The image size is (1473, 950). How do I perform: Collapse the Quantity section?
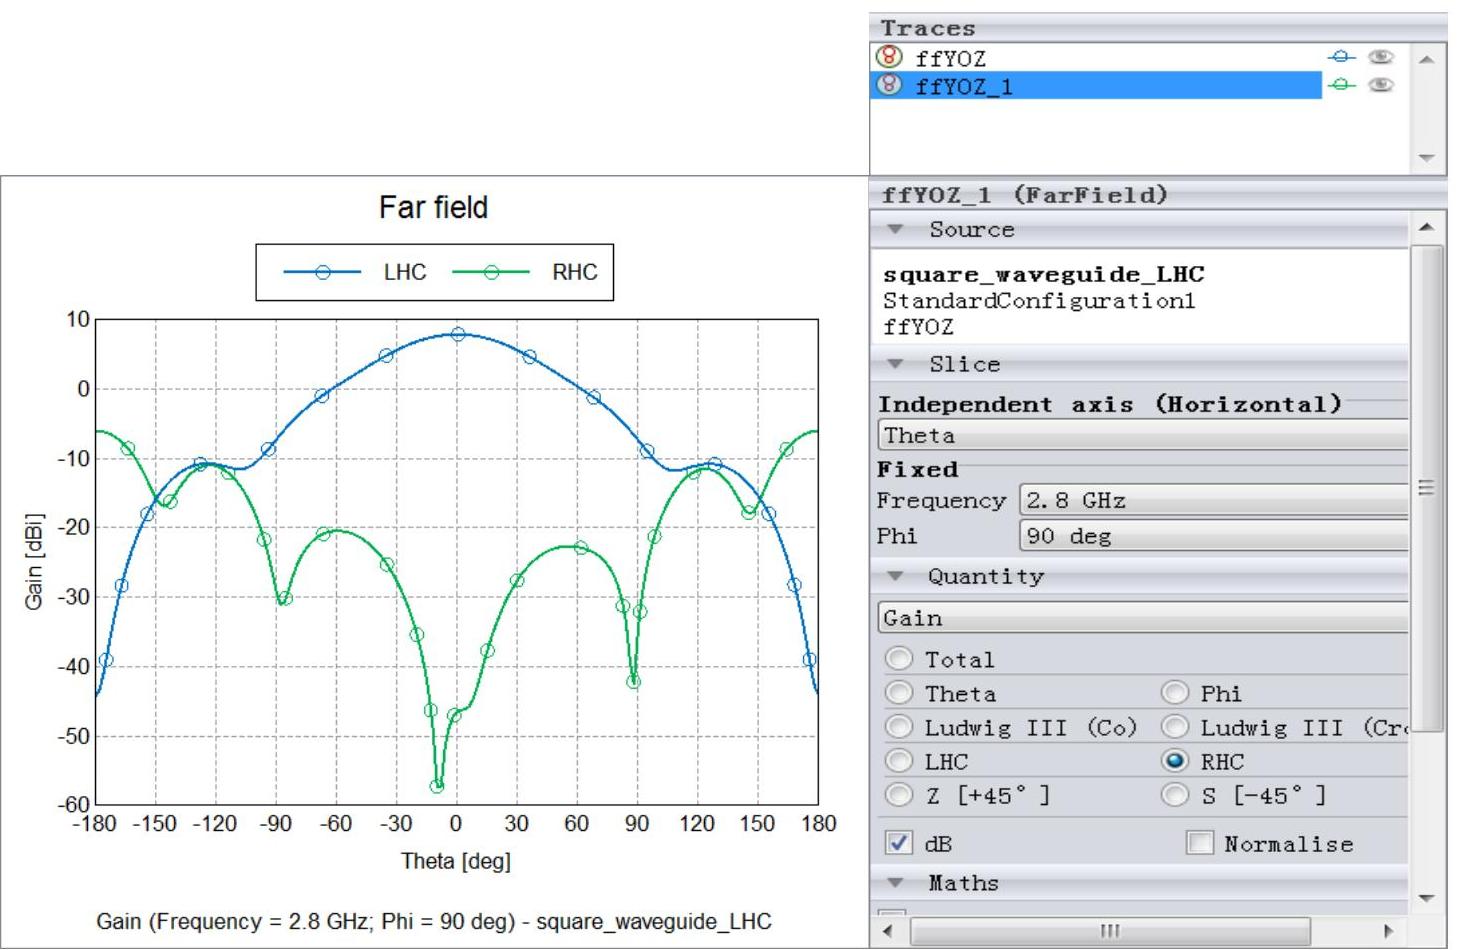tap(896, 577)
